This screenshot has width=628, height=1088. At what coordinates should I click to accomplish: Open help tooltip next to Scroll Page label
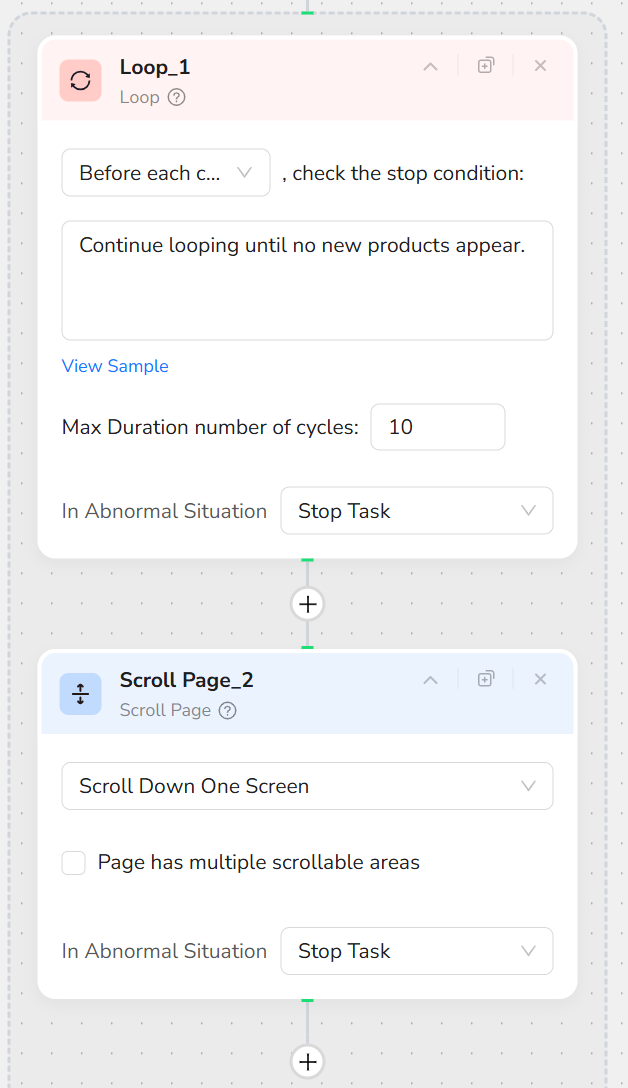[x=228, y=710]
